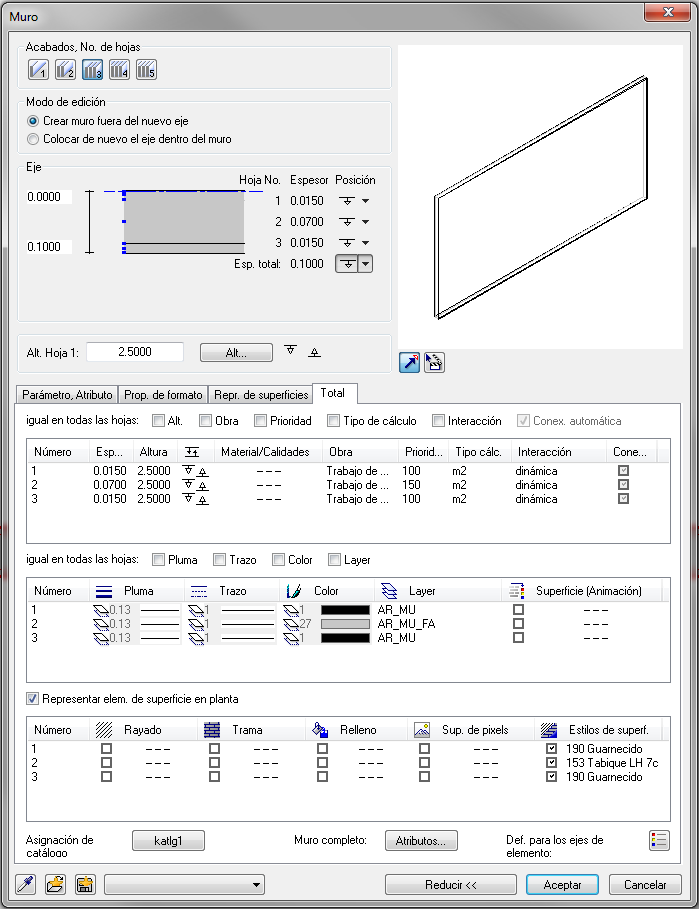Toggle Pluma checkbox
699x909 pixels.
(158, 560)
